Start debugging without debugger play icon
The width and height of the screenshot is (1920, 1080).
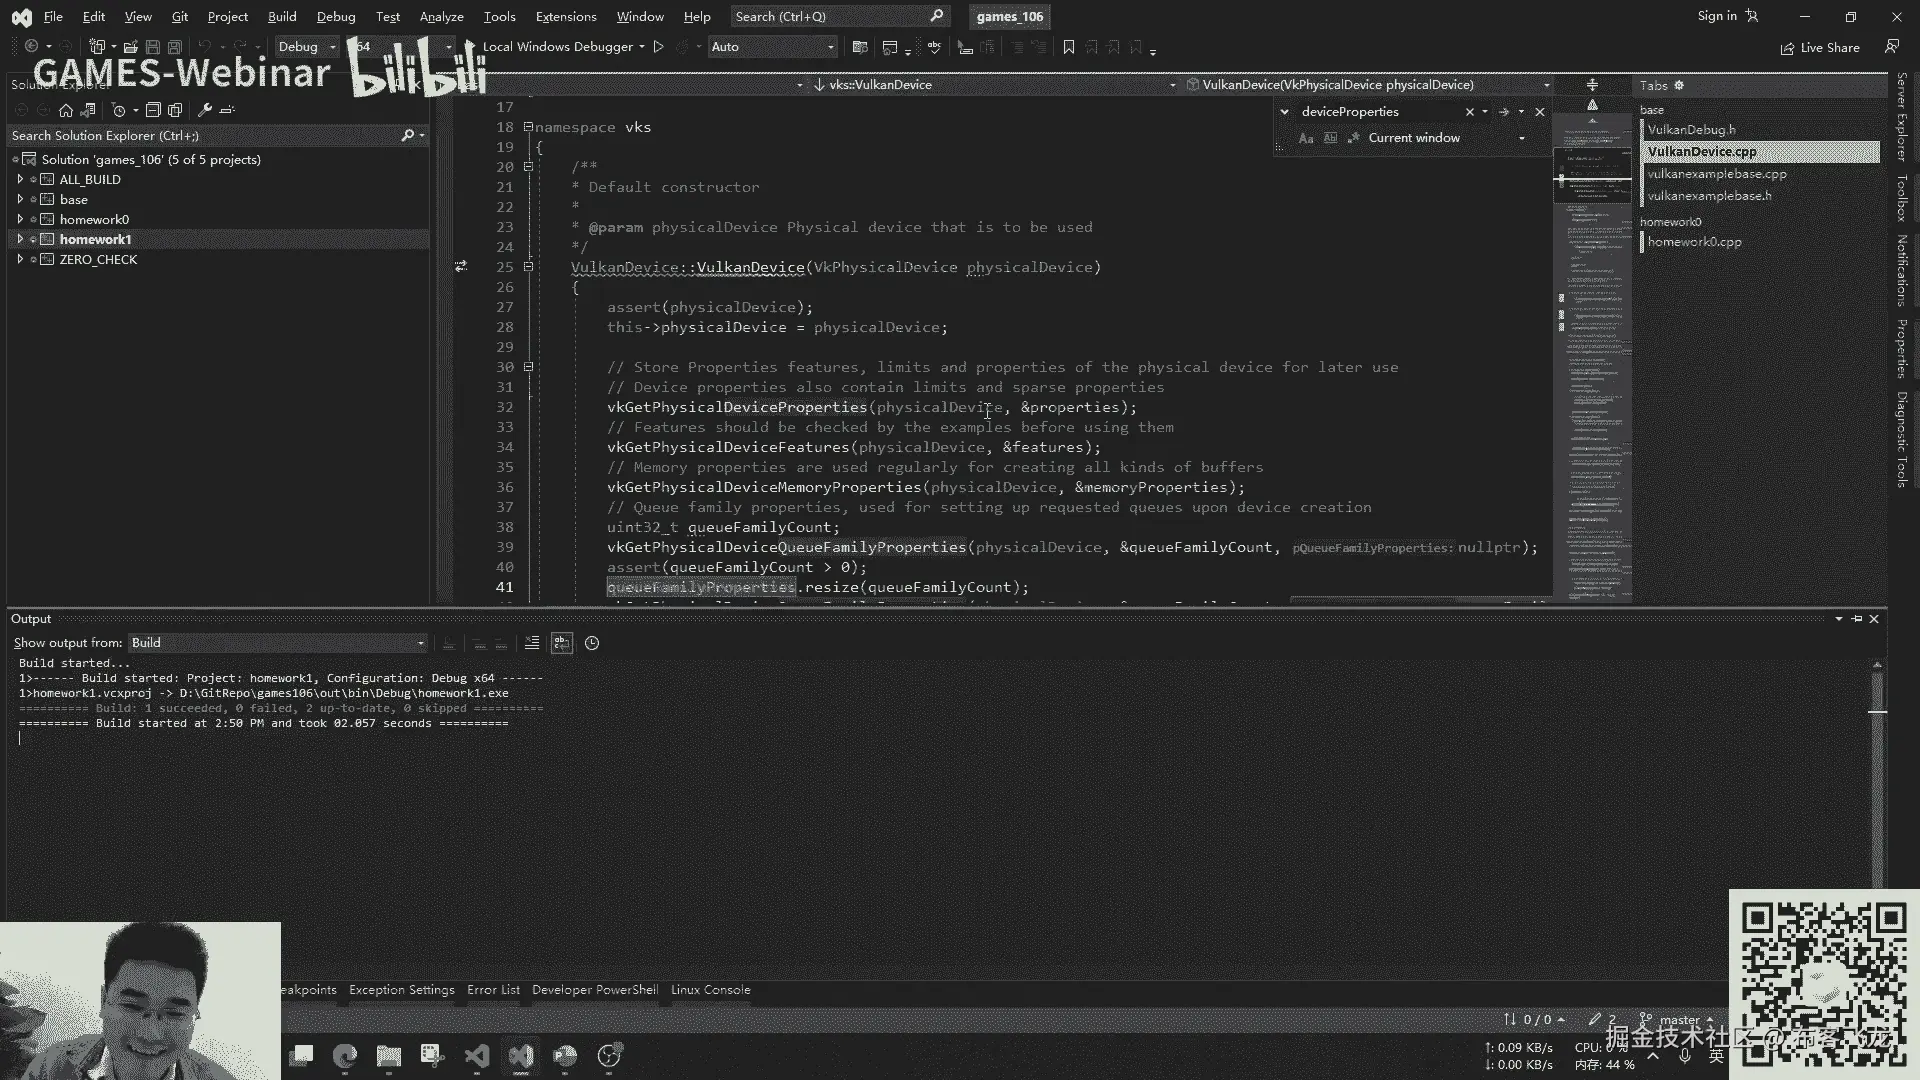click(x=658, y=47)
